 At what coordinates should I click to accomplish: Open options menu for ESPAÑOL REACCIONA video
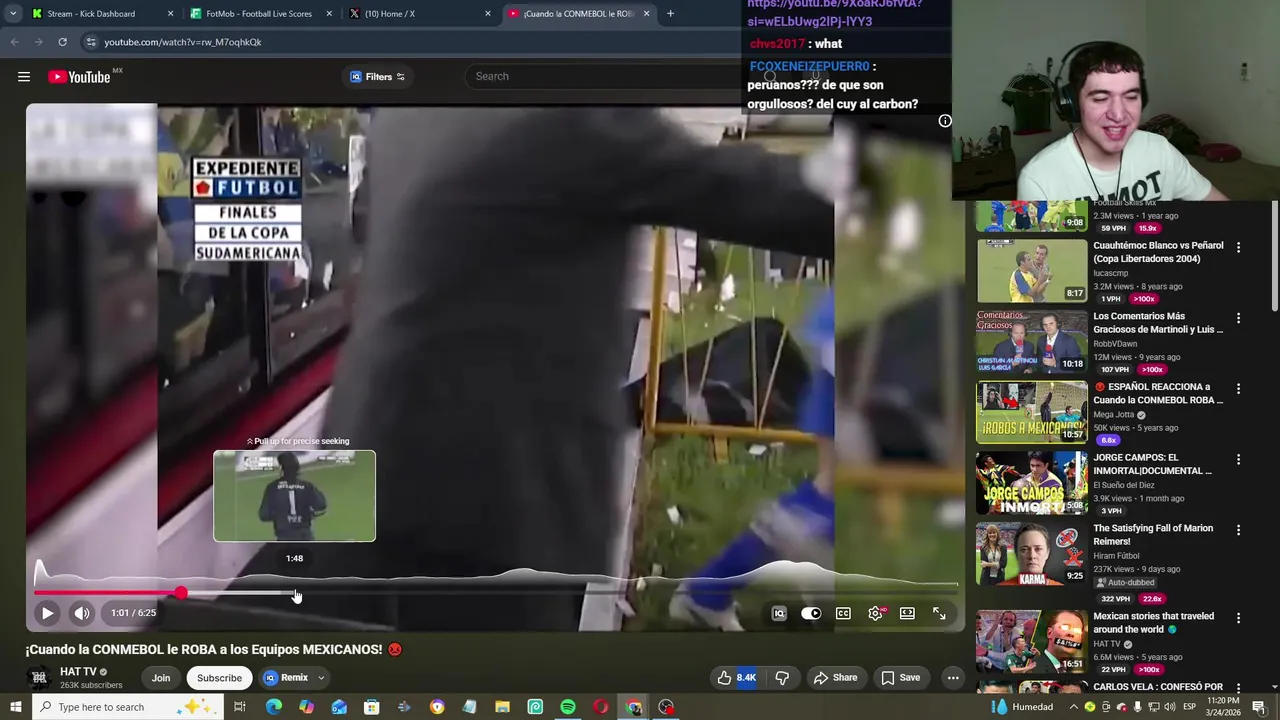pos(1238,388)
